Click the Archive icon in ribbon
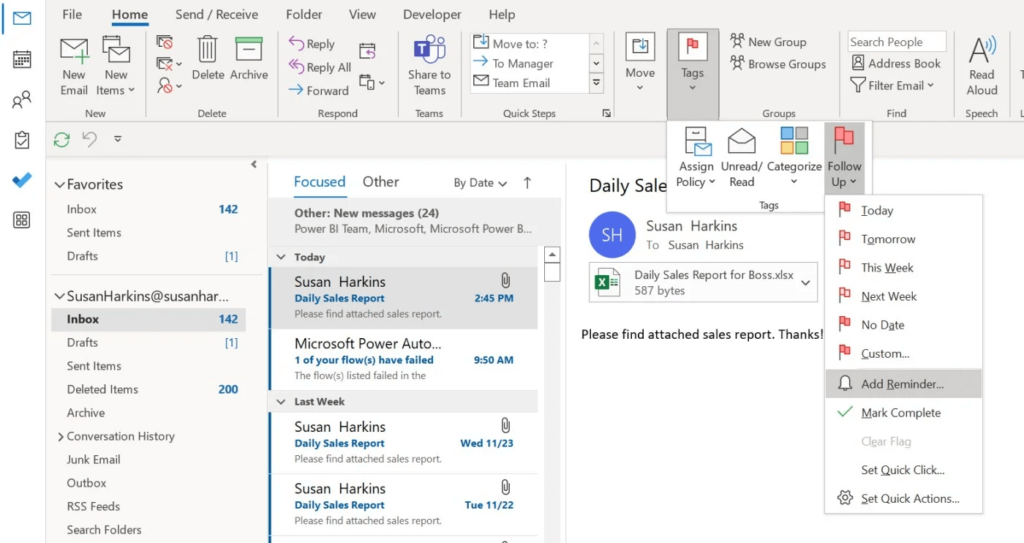This screenshot has height=543, width=1024. tap(249, 50)
